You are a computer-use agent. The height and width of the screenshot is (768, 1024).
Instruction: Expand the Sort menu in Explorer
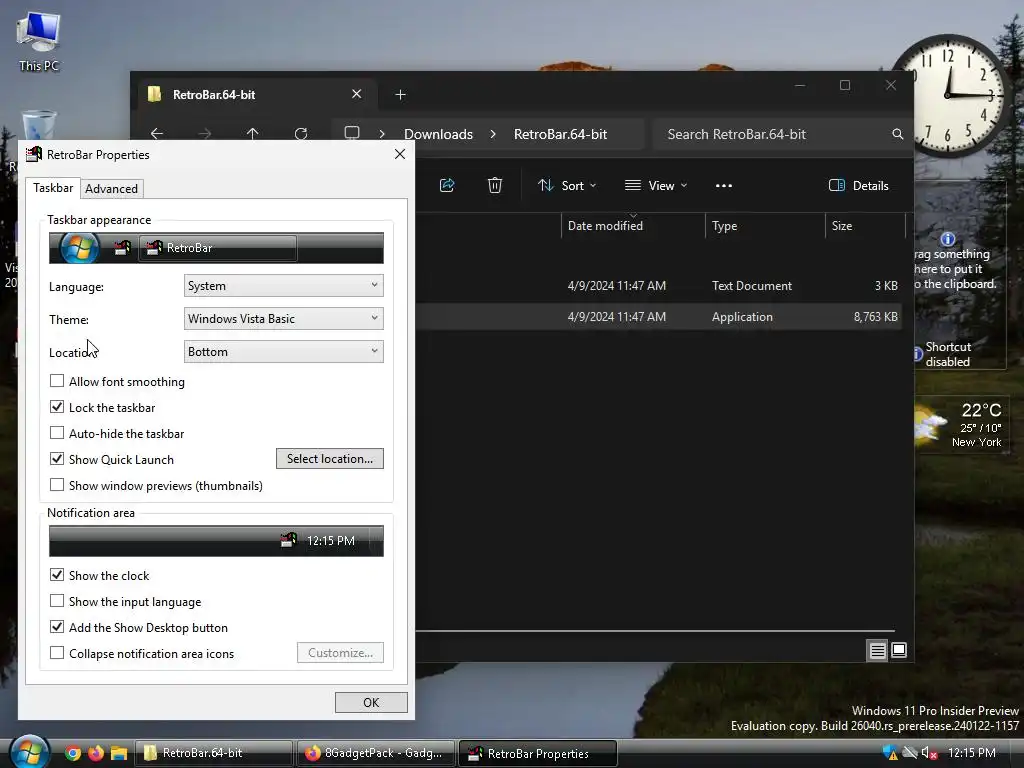pyautogui.click(x=567, y=185)
